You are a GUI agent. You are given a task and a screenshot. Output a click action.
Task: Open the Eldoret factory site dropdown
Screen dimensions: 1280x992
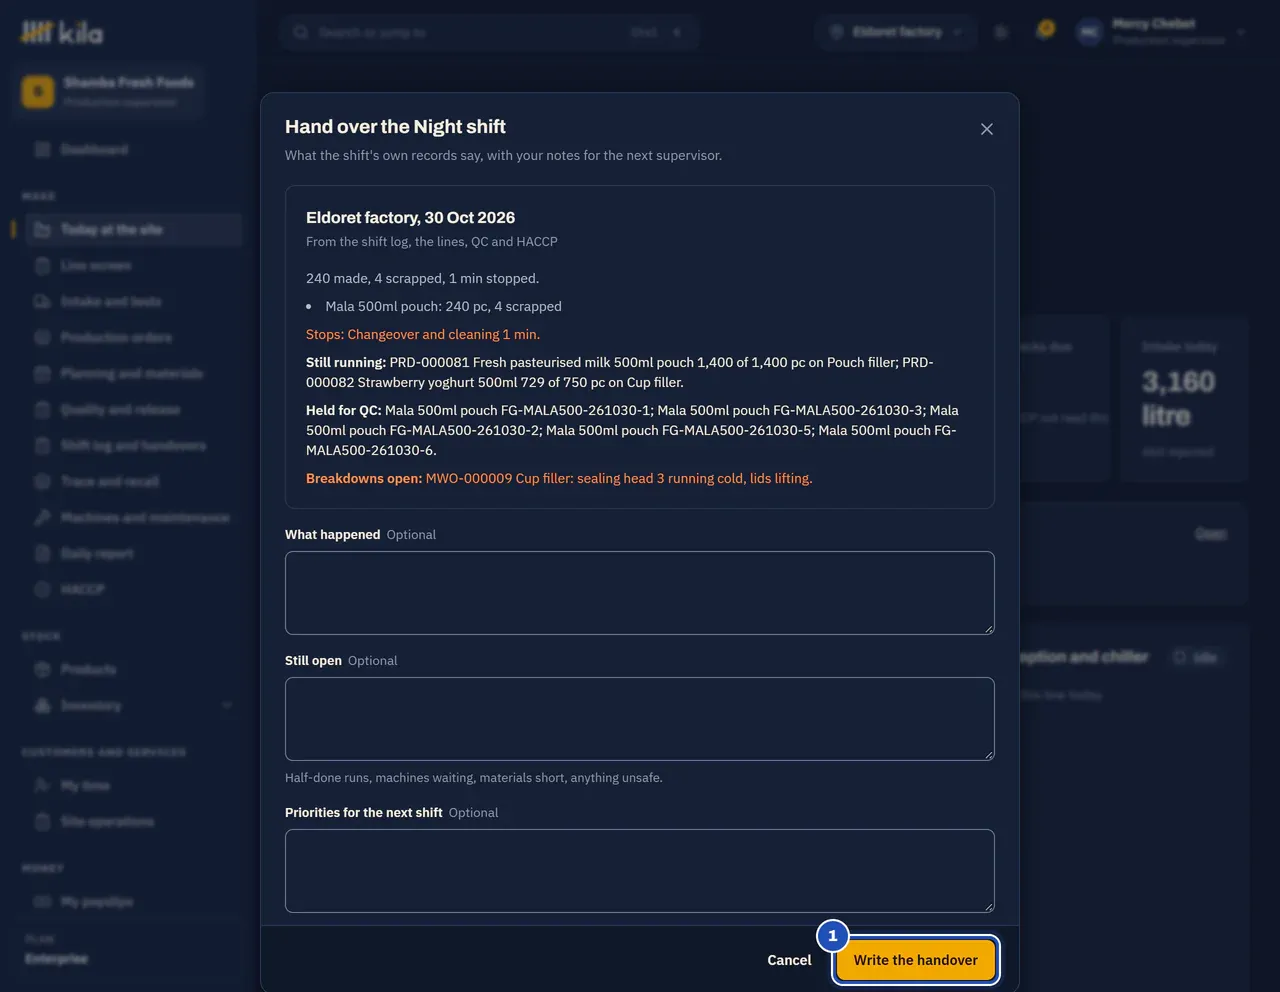[897, 32]
